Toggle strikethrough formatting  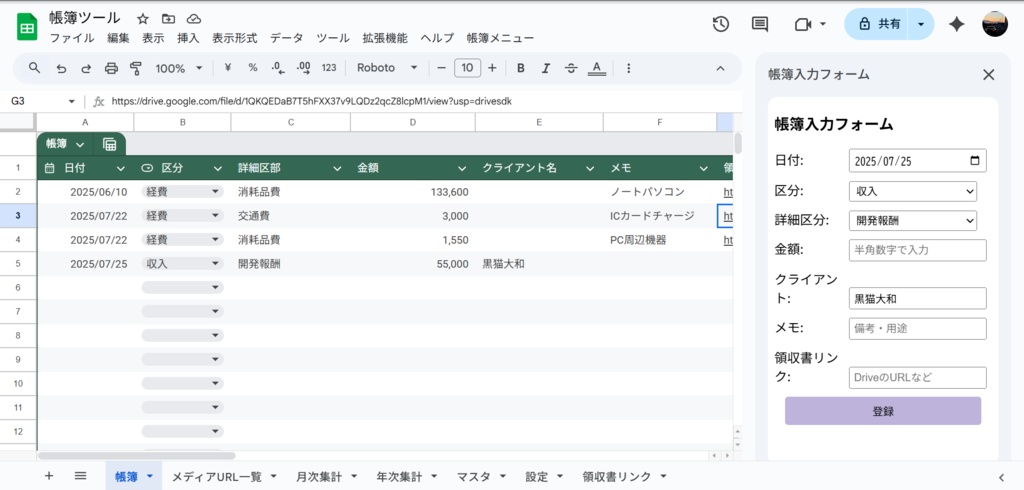pos(571,68)
